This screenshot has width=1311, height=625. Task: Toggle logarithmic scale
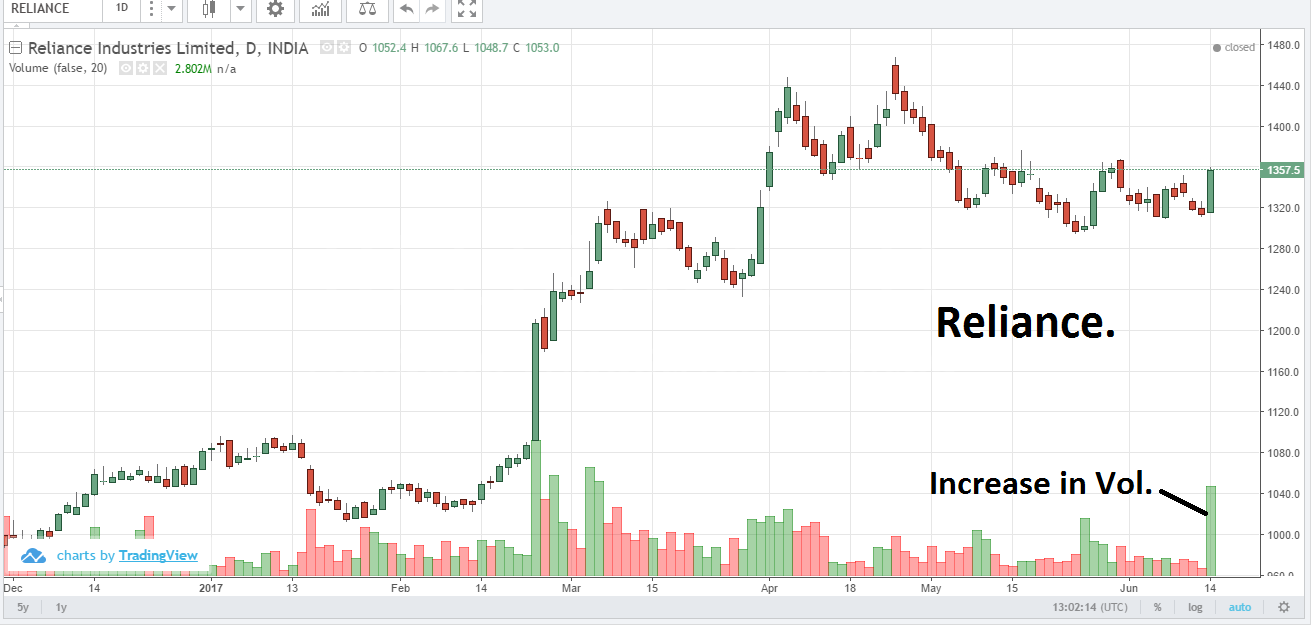click(x=1195, y=607)
